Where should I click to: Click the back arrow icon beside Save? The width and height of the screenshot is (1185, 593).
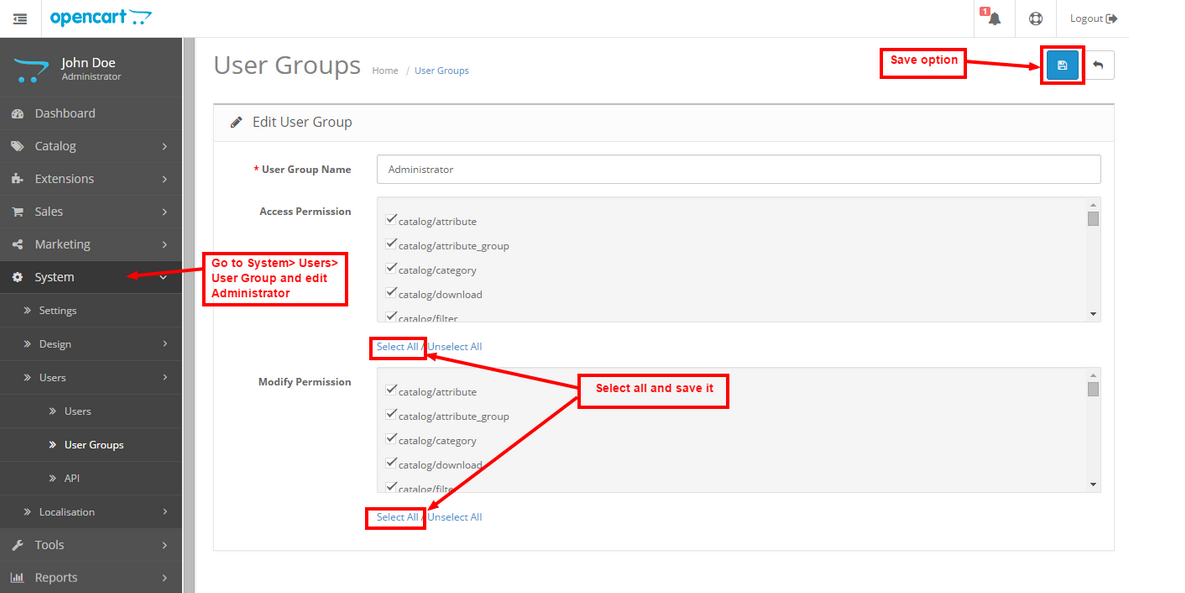(x=1098, y=66)
